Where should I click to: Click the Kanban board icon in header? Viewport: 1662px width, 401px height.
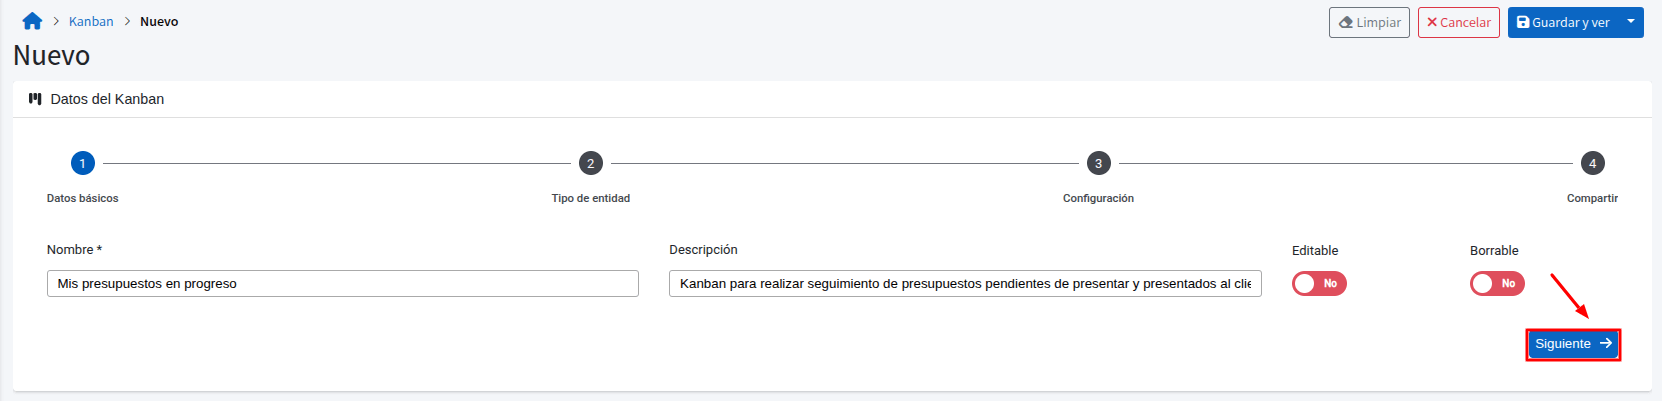coord(35,99)
